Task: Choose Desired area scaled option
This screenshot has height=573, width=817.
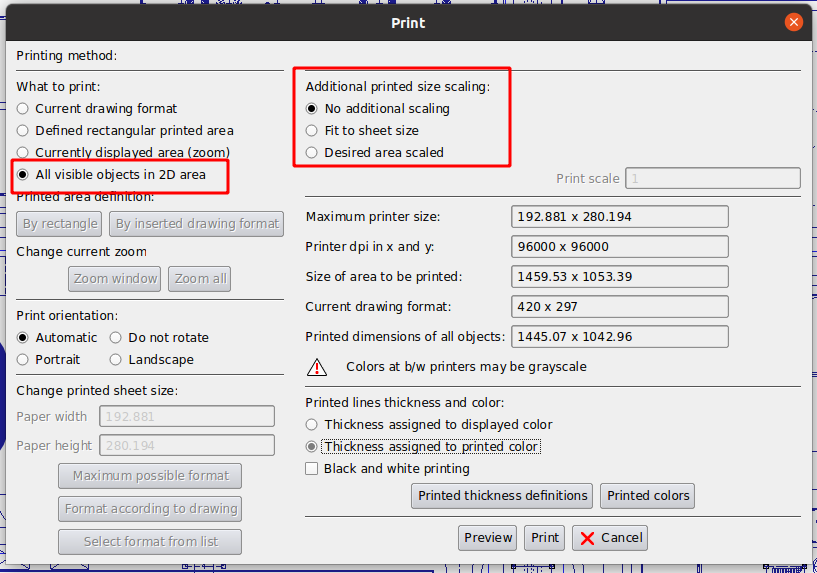Action: (x=312, y=152)
